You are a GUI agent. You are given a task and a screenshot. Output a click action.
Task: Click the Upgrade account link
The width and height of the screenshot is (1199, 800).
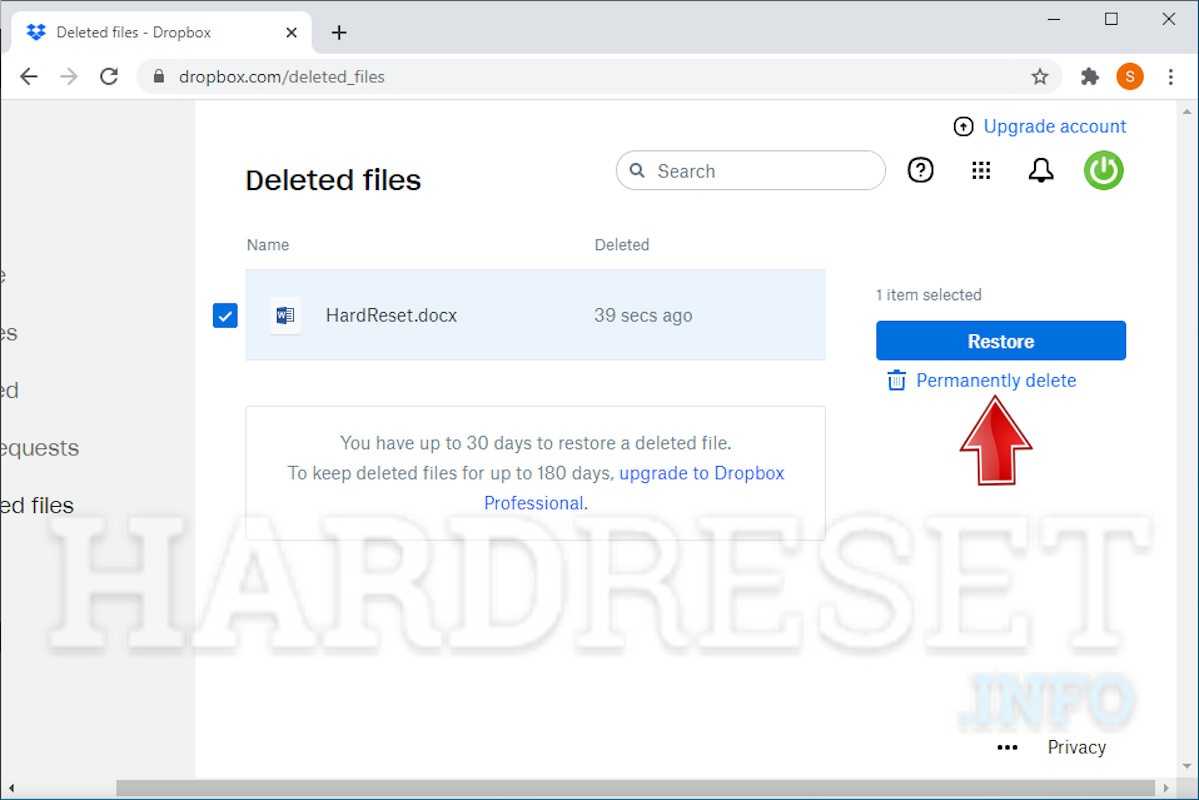[1054, 126]
